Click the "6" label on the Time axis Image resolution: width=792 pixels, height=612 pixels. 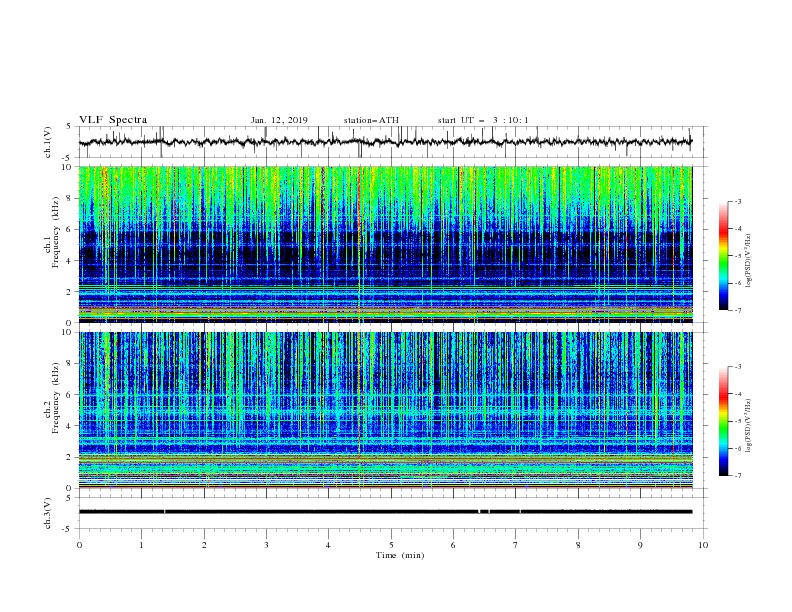click(453, 545)
